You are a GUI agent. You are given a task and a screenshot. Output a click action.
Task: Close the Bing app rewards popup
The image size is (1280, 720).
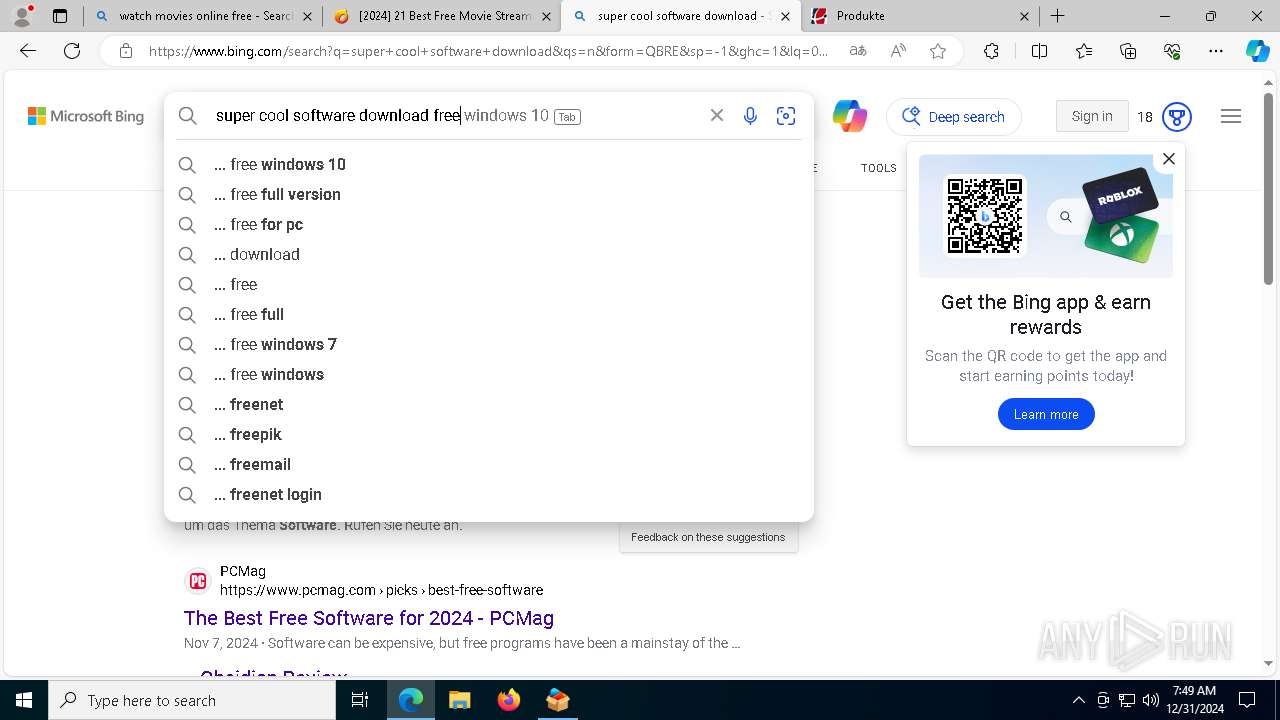coord(1168,159)
